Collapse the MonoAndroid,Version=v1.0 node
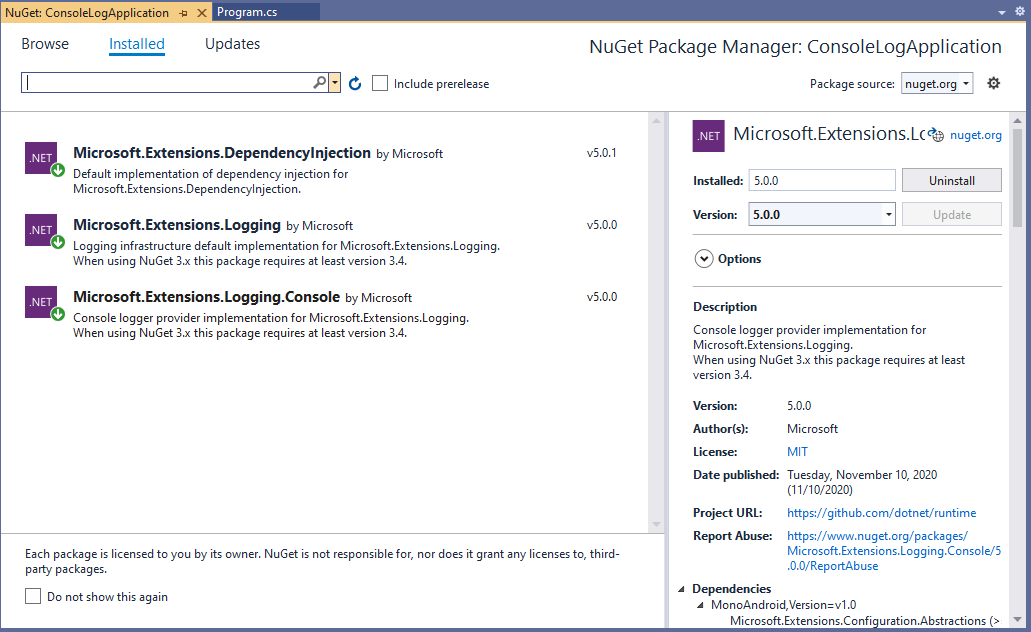Image resolution: width=1031 pixels, height=632 pixels. pyautogui.click(x=700, y=604)
